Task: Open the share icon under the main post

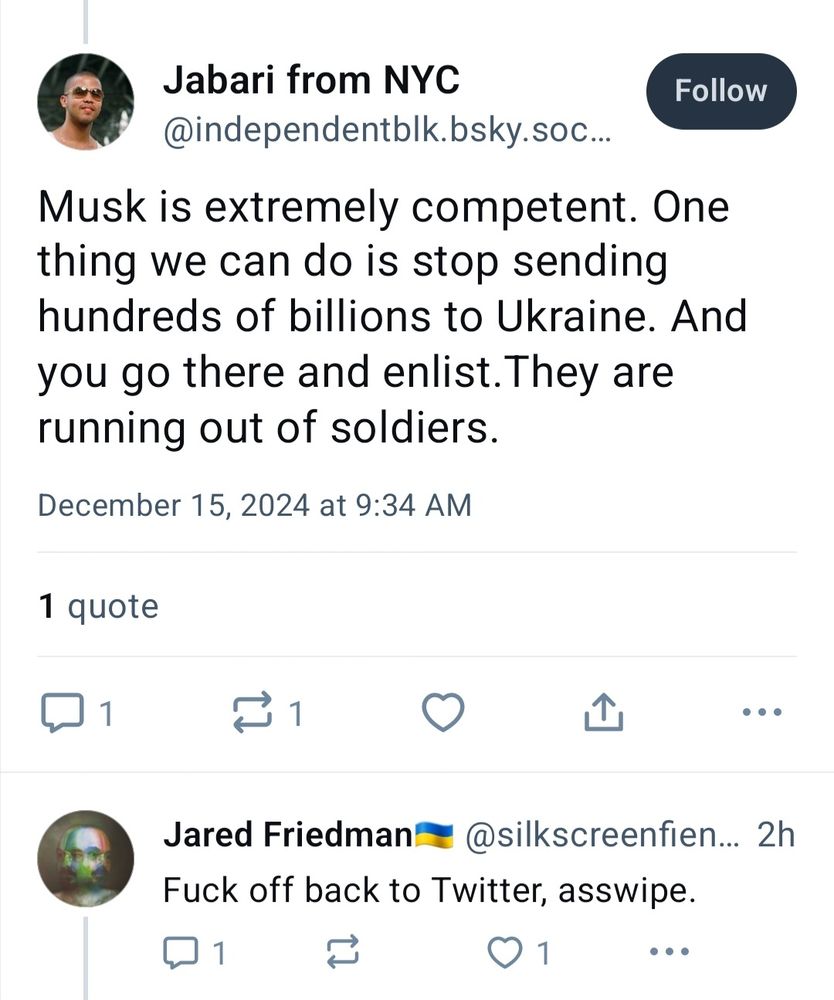Action: pyautogui.click(x=603, y=711)
